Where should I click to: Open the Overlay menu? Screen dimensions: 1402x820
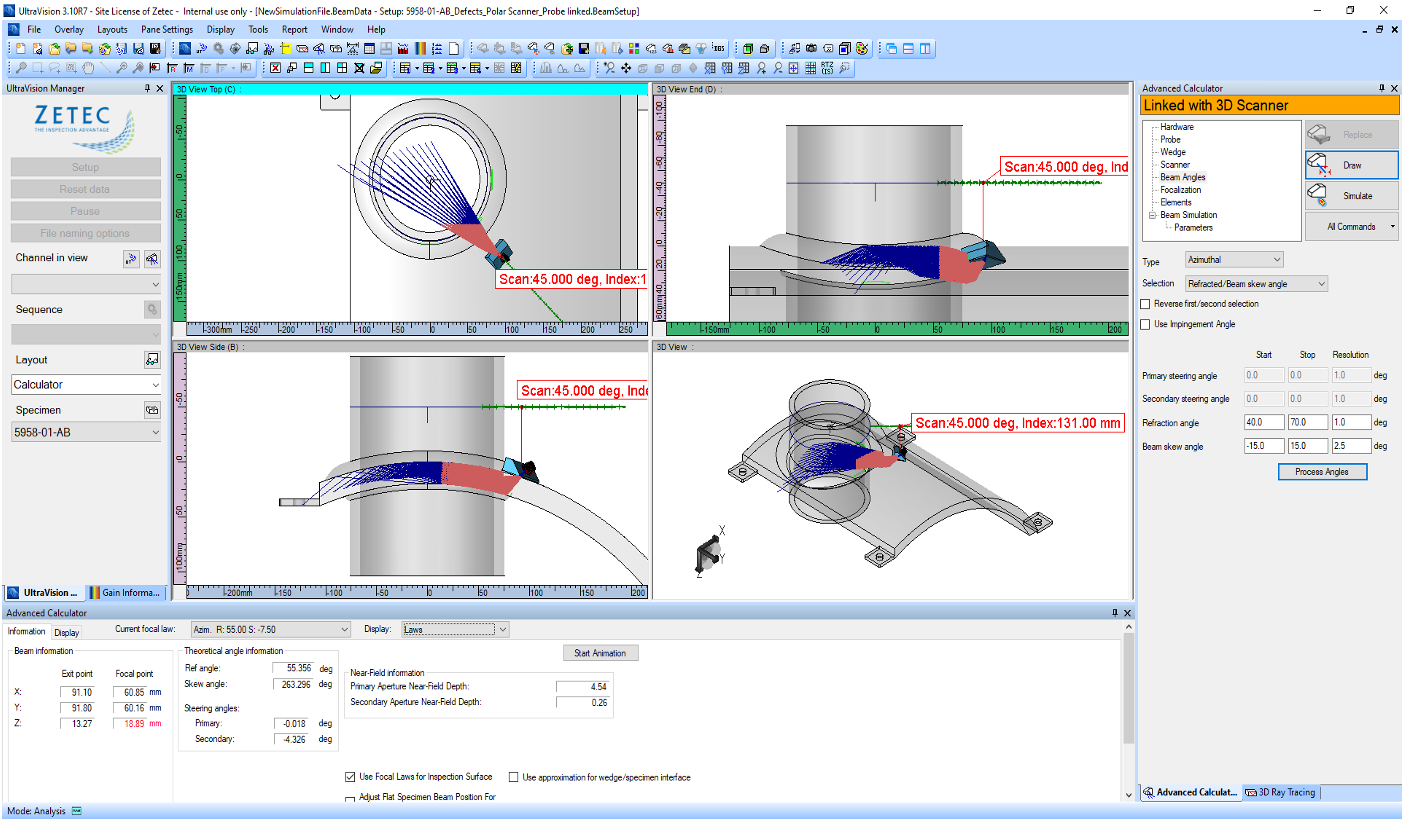(69, 29)
